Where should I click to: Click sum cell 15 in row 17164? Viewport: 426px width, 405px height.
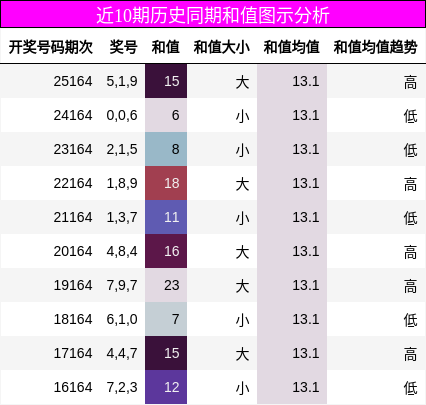[x=166, y=353]
